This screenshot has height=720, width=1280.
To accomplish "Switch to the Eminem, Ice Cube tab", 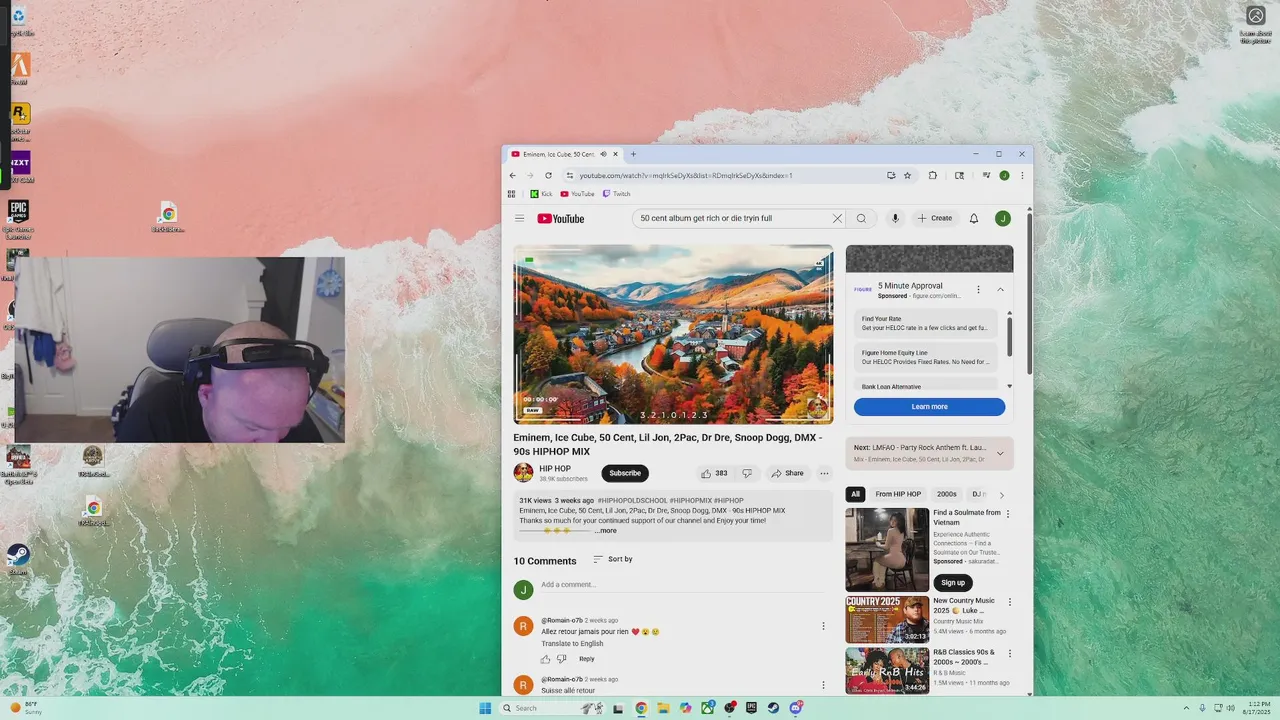I will 560,154.
